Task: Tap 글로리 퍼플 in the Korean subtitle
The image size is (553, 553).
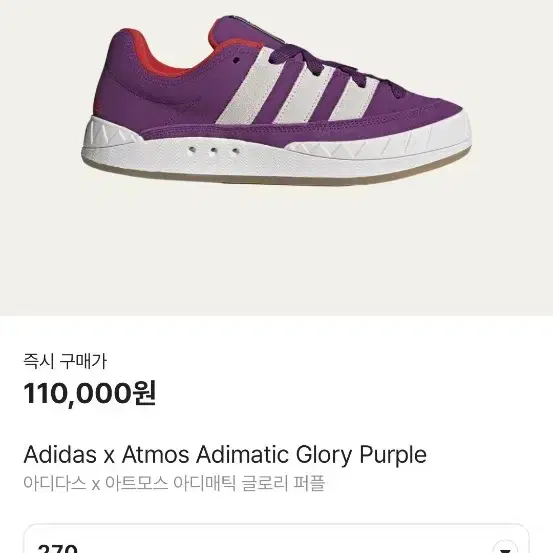Action: click(x=283, y=483)
